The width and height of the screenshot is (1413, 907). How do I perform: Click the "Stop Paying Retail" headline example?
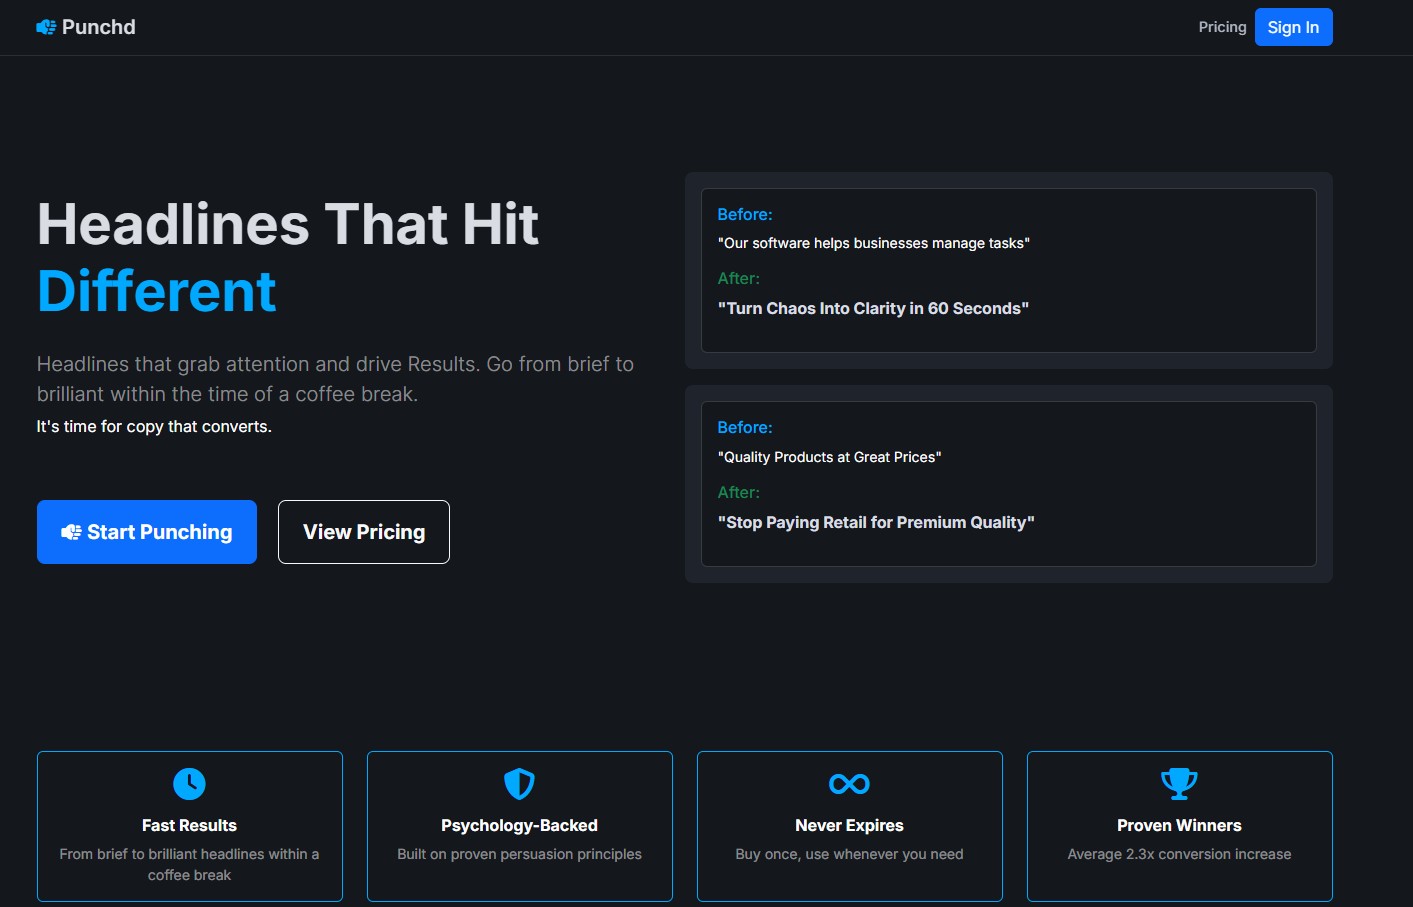(x=876, y=522)
